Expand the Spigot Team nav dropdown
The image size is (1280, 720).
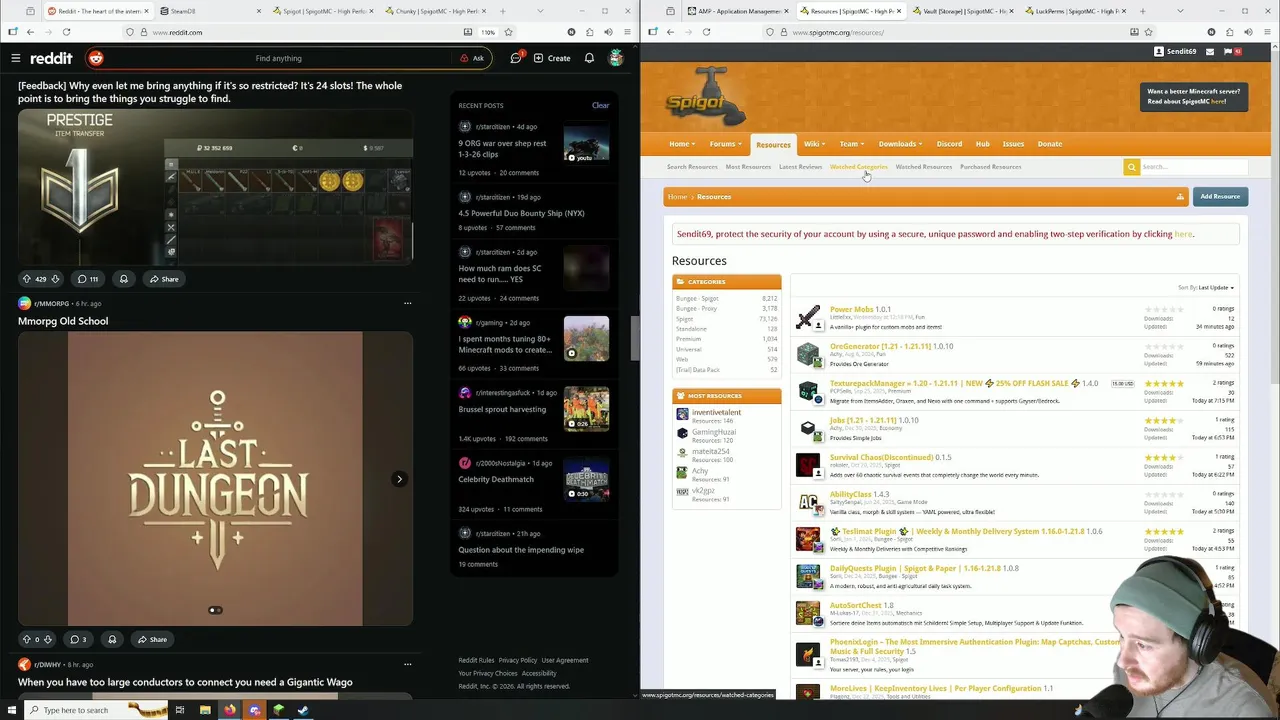(x=852, y=144)
